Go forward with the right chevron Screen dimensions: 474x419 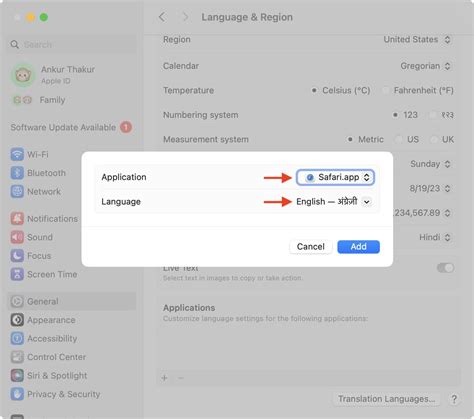click(185, 17)
